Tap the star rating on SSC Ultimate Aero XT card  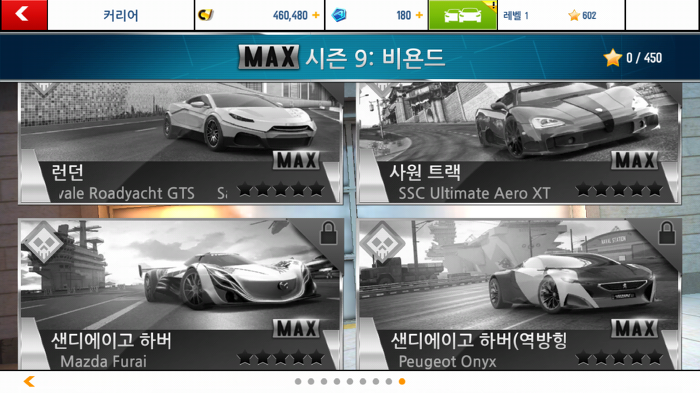[x=619, y=189]
